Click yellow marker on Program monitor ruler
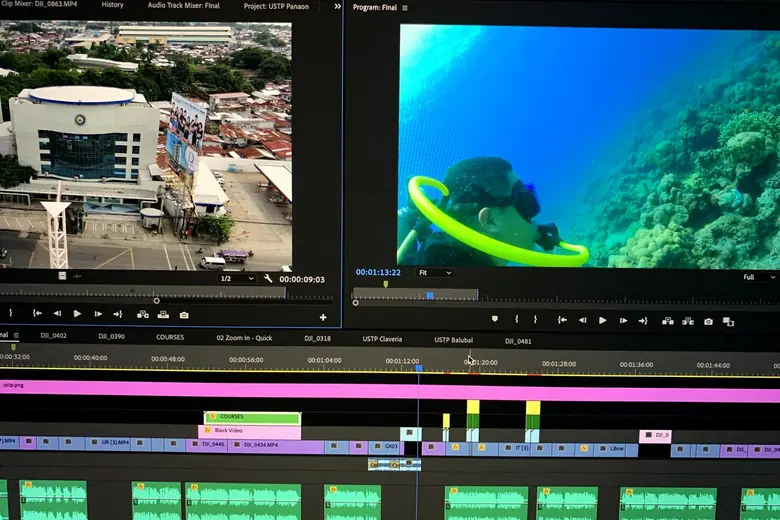Image resolution: width=780 pixels, height=520 pixels. tap(386, 284)
